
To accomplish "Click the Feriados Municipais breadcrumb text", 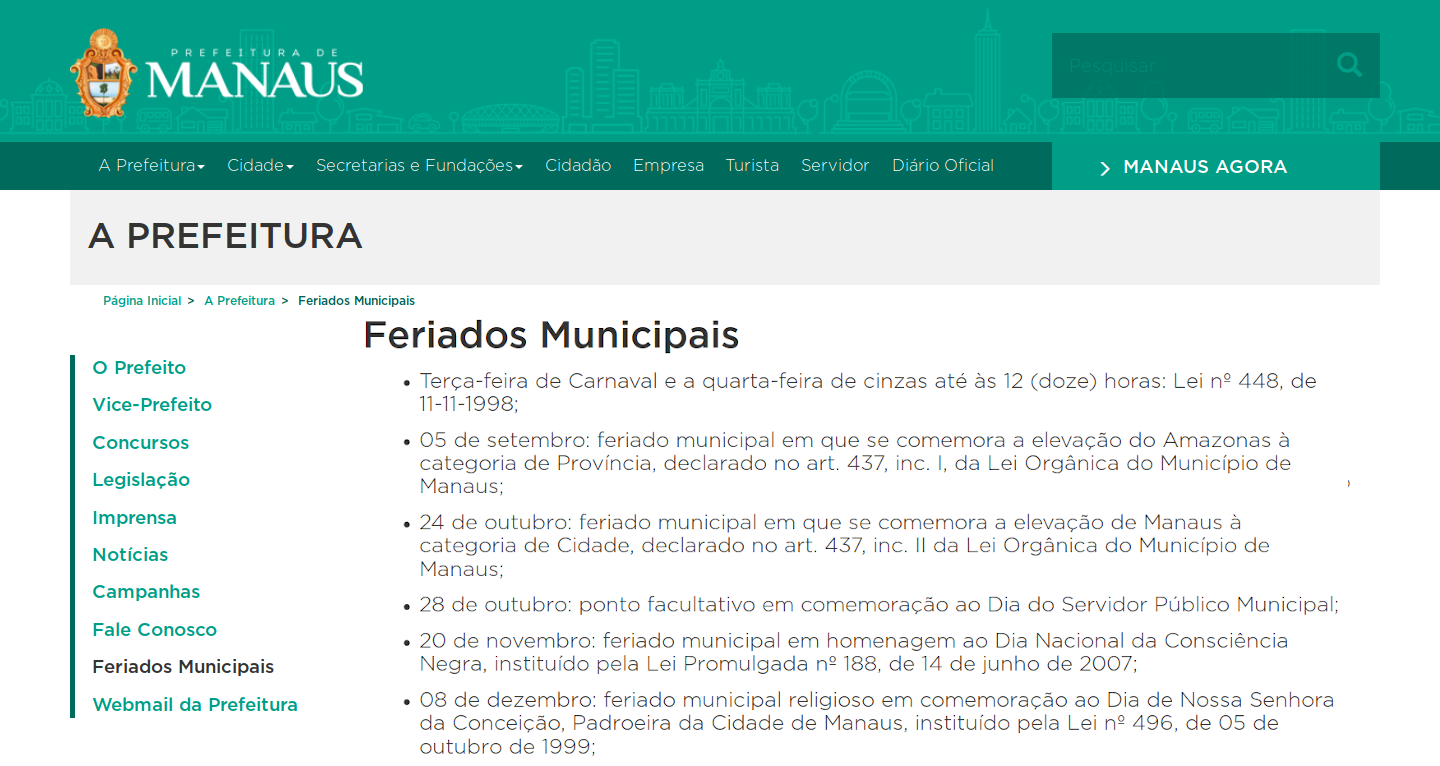I will [356, 301].
